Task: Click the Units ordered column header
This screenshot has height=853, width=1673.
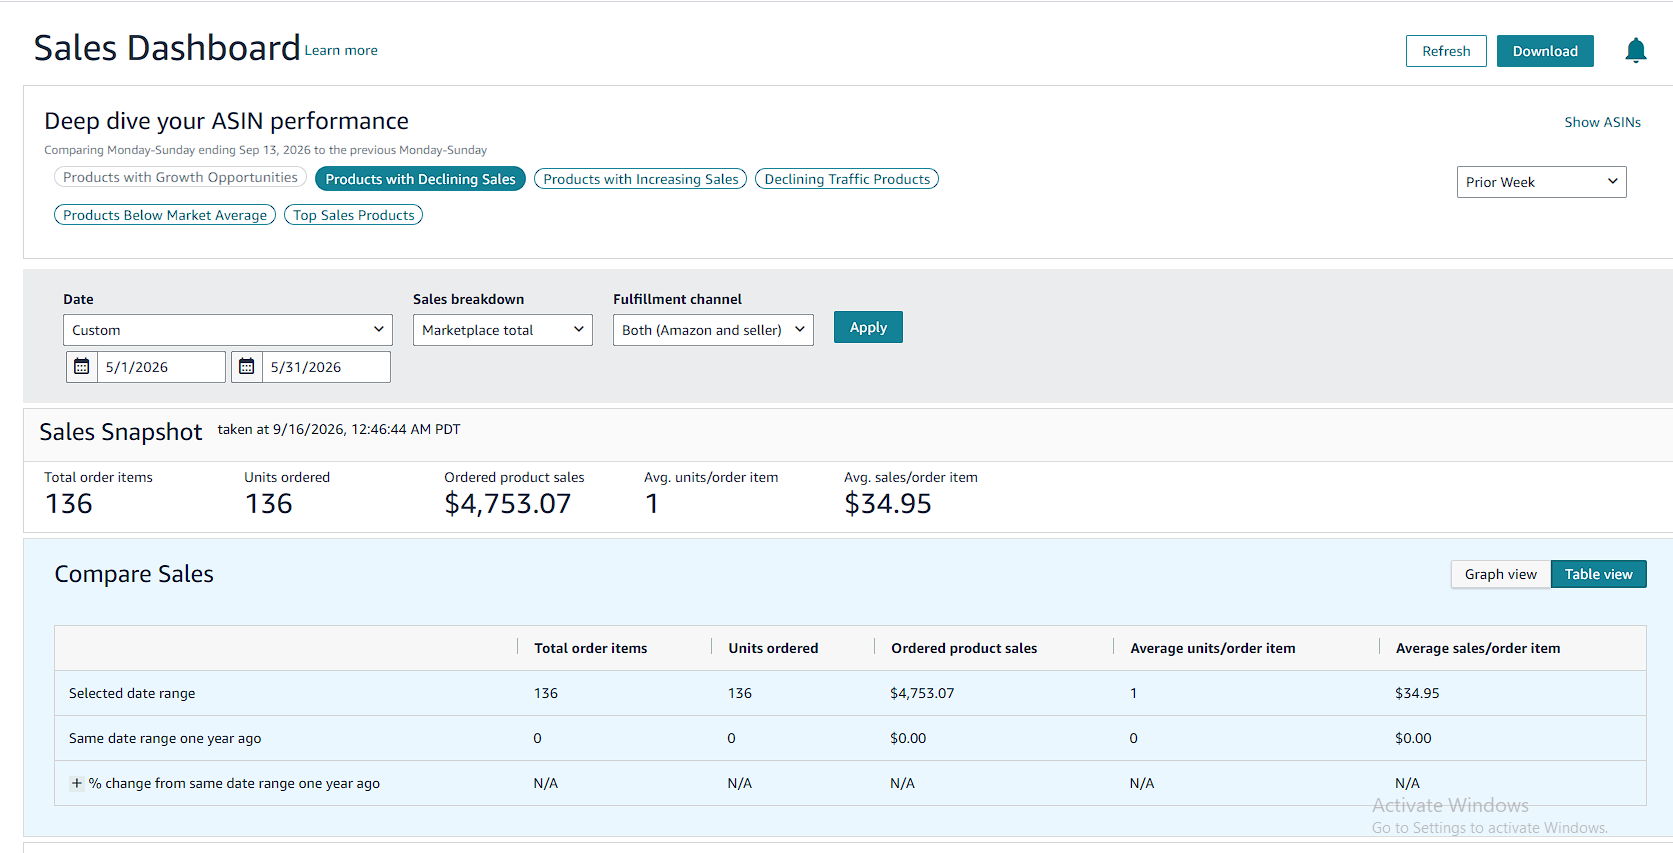Action: pos(773,648)
